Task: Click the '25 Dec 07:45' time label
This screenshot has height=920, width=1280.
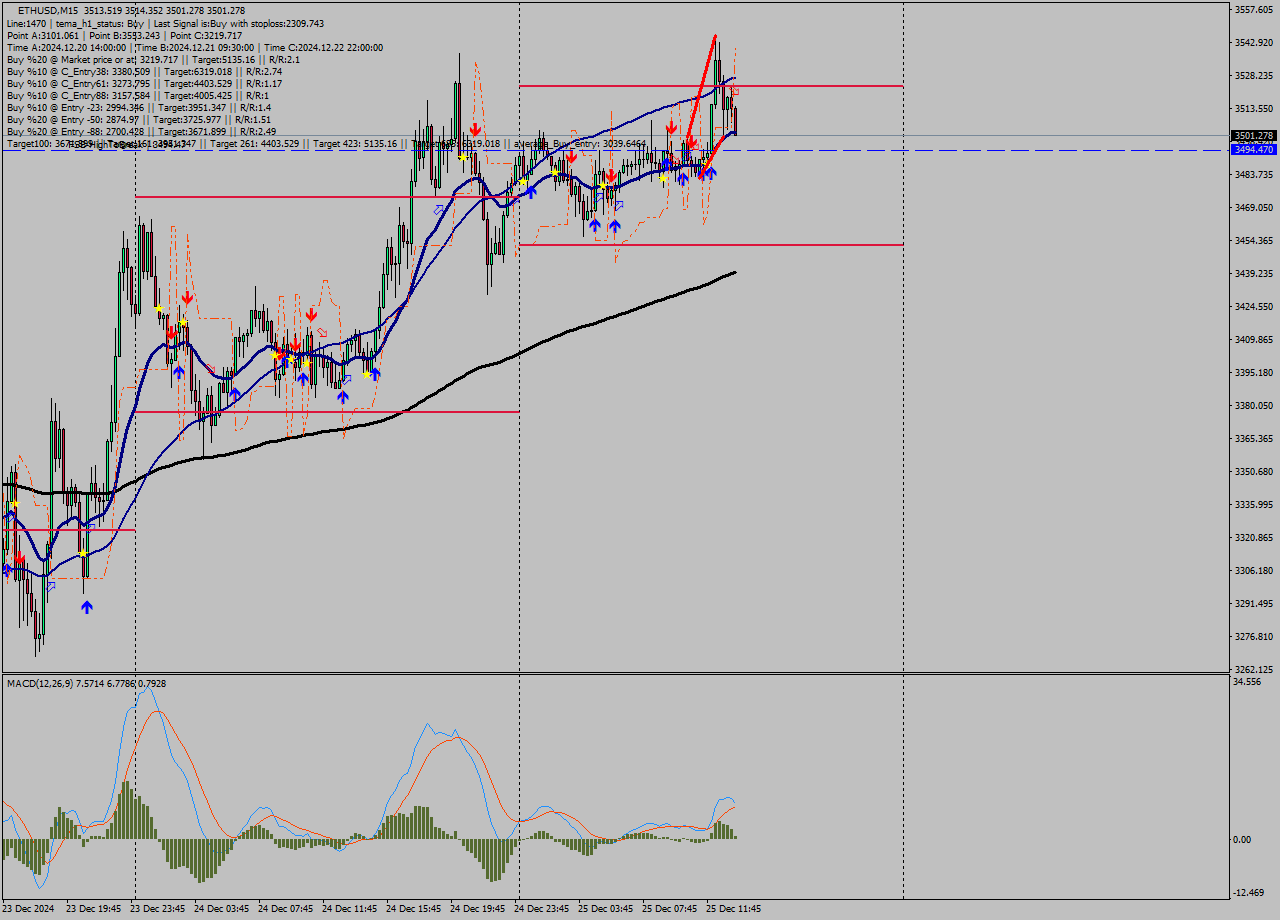Action: (669, 909)
